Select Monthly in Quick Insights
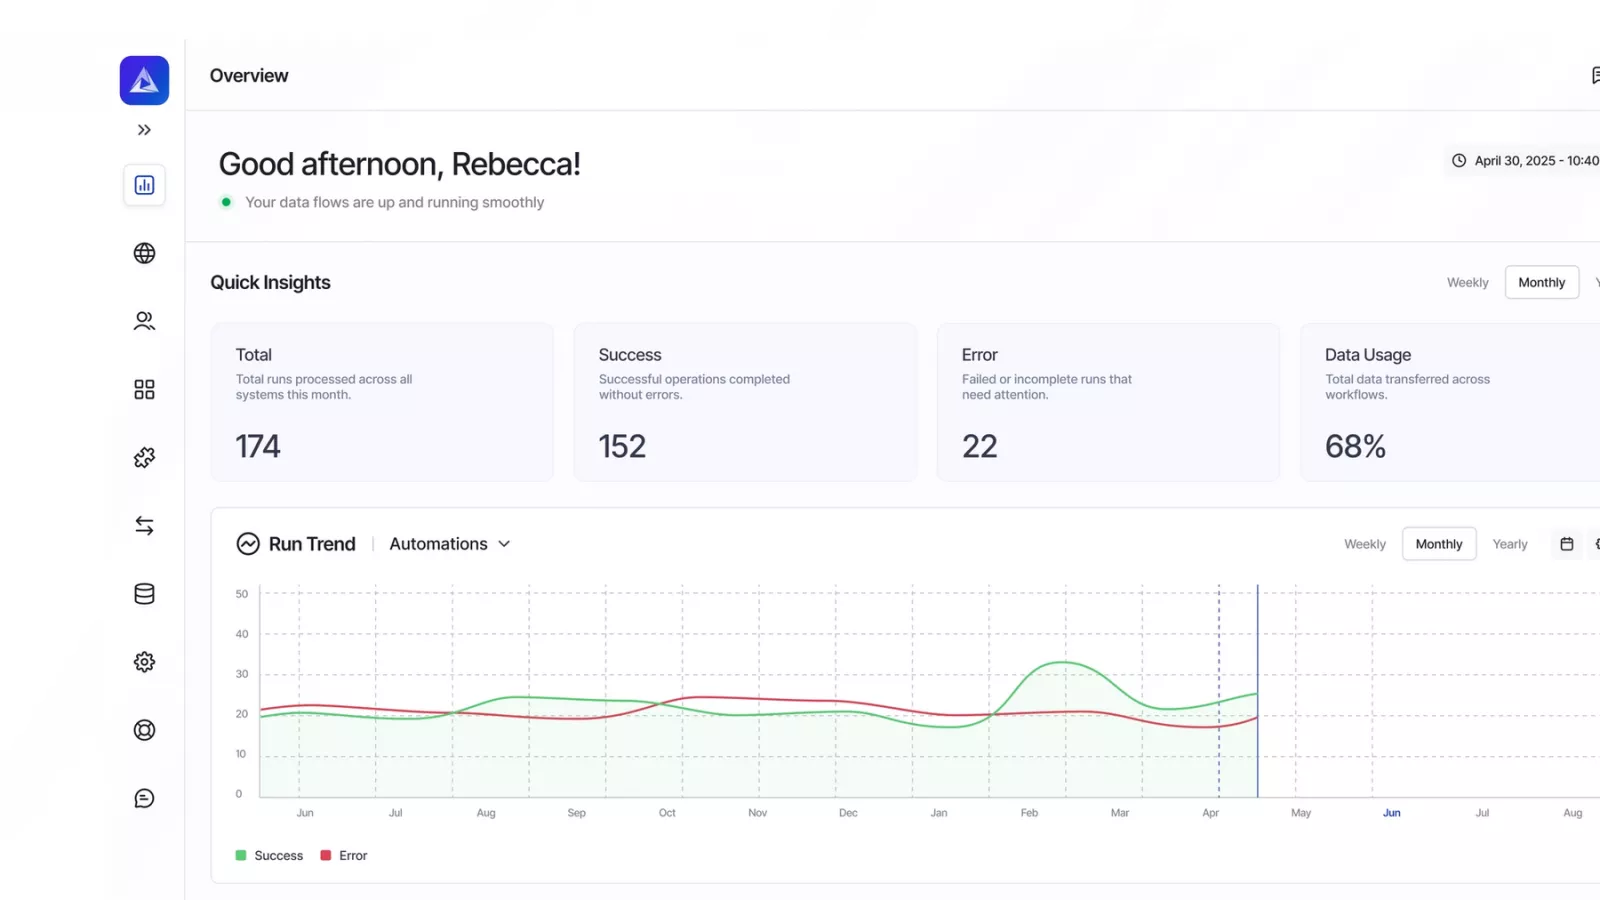Image resolution: width=1600 pixels, height=900 pixels. pos(1541,283)
